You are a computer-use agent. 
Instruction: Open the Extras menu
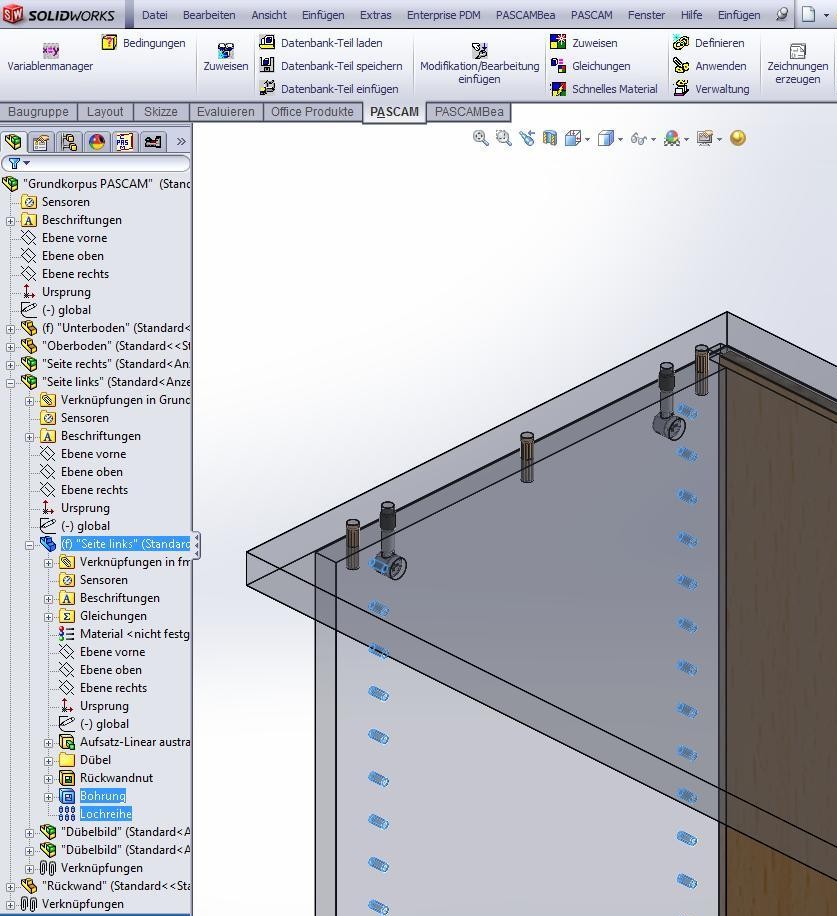click(x=375, y=15)
